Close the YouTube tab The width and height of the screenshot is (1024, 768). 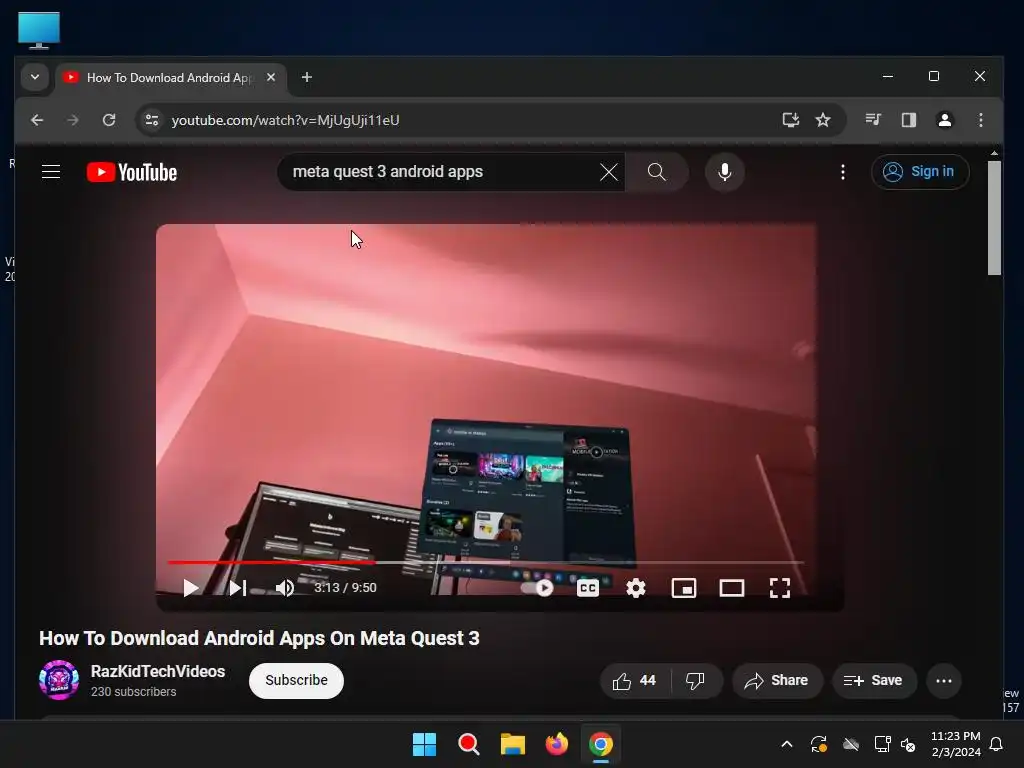point(271,77)
